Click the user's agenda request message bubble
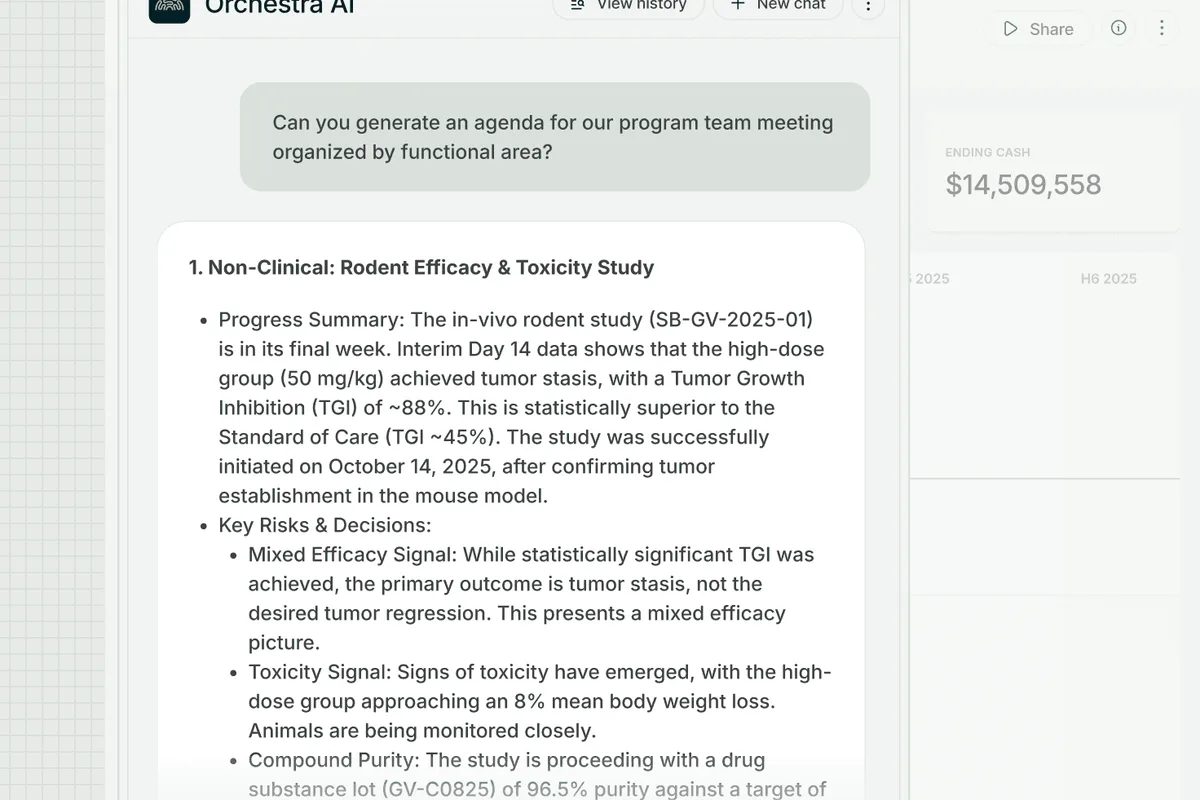This screenshot has width=1200, height=800. 555,137
